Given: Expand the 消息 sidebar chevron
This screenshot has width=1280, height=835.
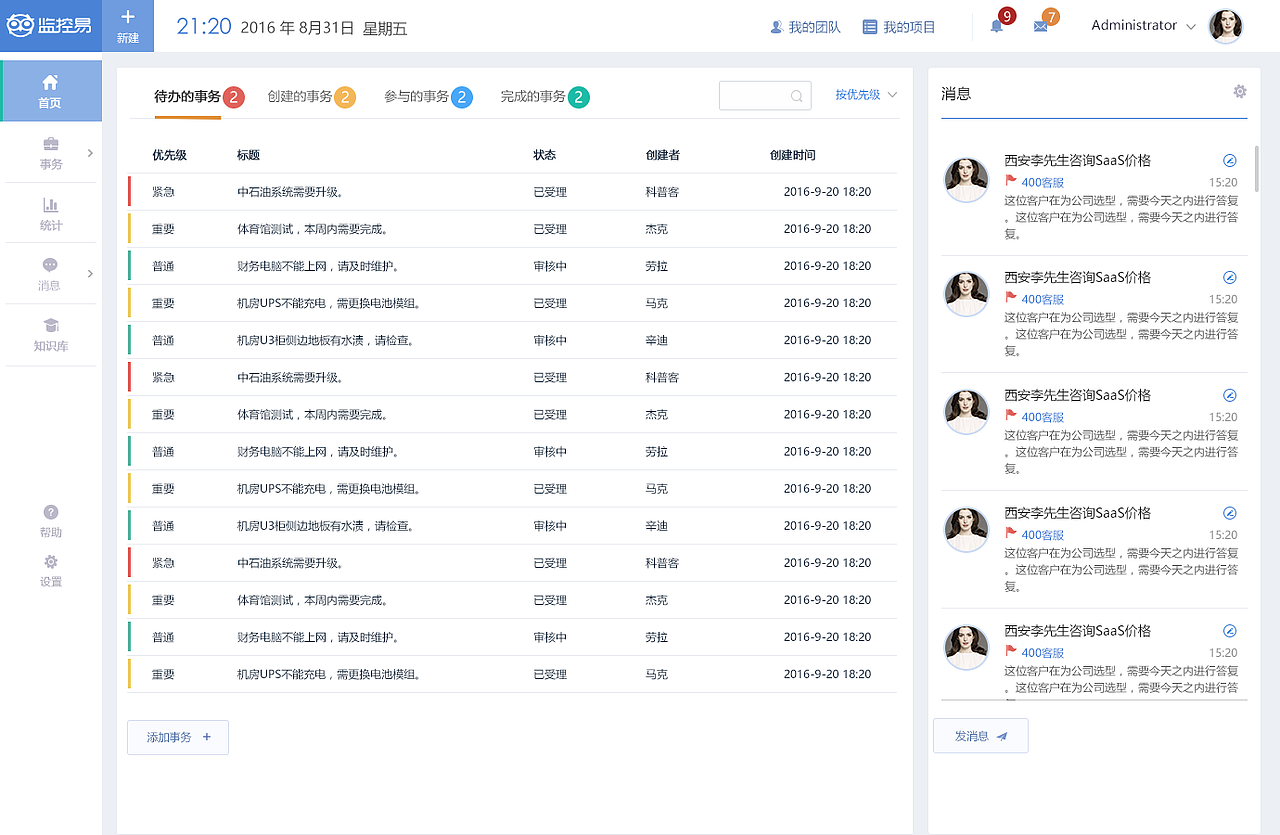Looking at the screenshot, I should point(90,274).
